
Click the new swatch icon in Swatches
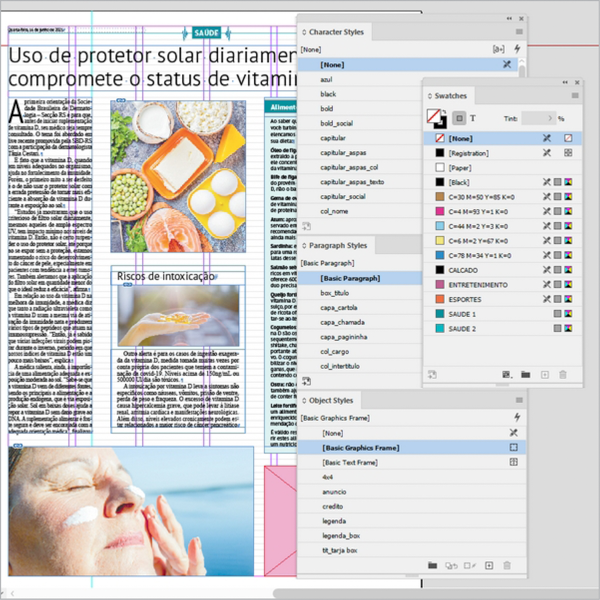click(x=545, y=375)
